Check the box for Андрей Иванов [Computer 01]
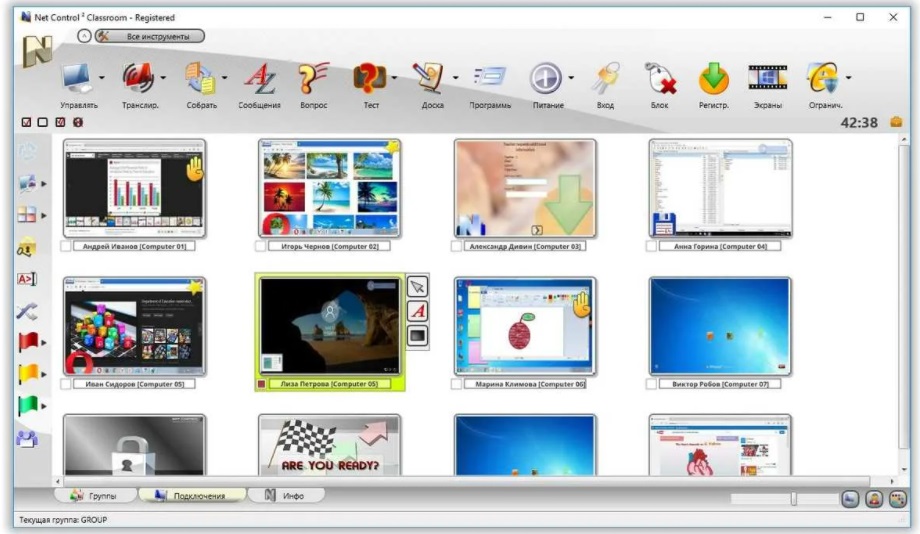 pos(66,246)
